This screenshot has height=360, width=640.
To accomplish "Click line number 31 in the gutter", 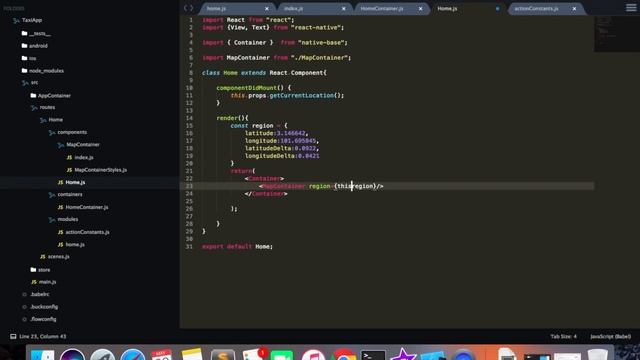I will pyautogui.click(x=189, y=247).
